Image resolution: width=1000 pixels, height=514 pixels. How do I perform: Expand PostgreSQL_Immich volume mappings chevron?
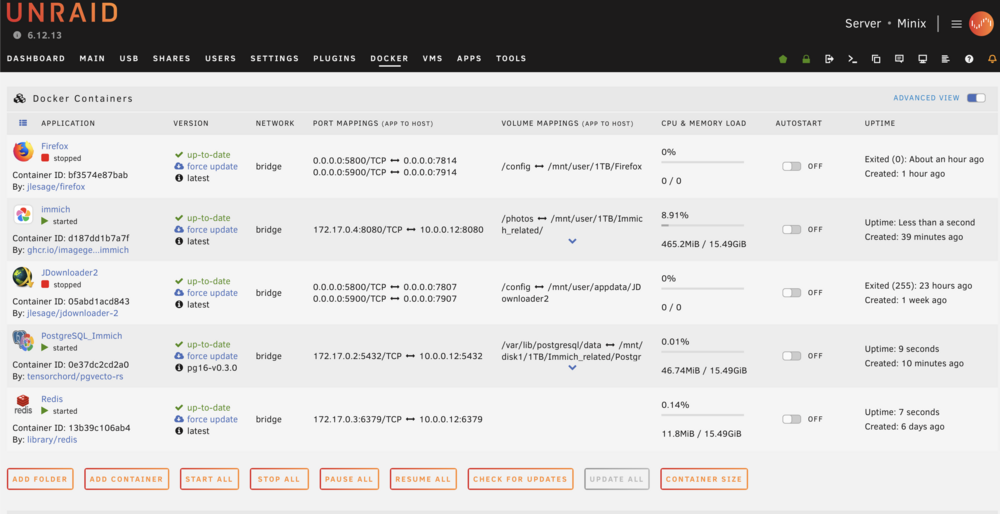tap(572, 367)
